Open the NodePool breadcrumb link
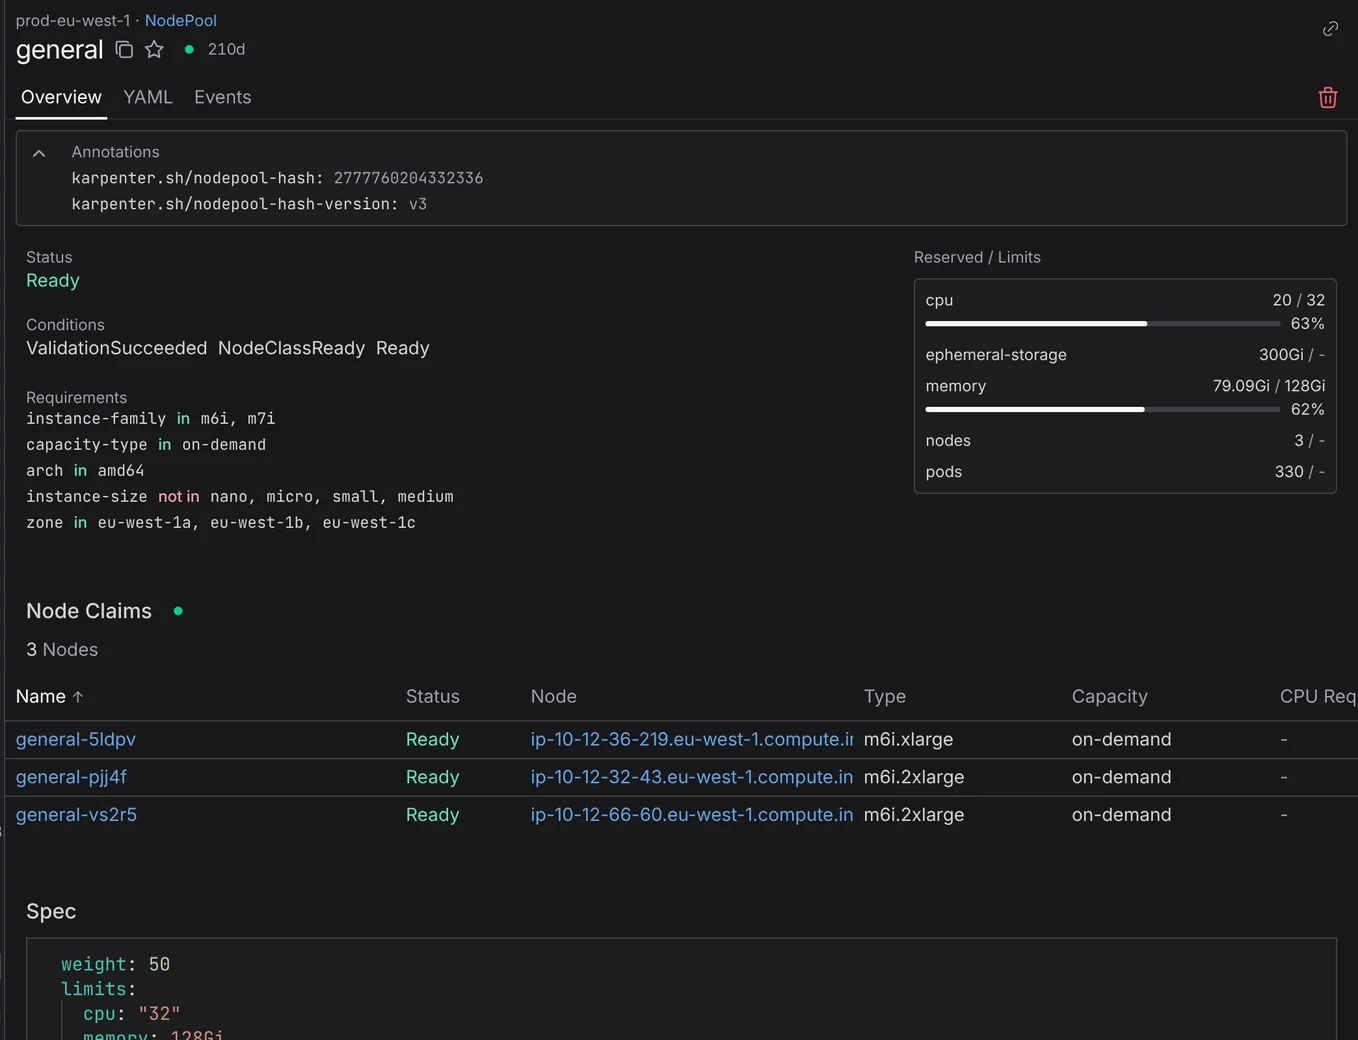Screen dimensions: 1358x1040 181,20
